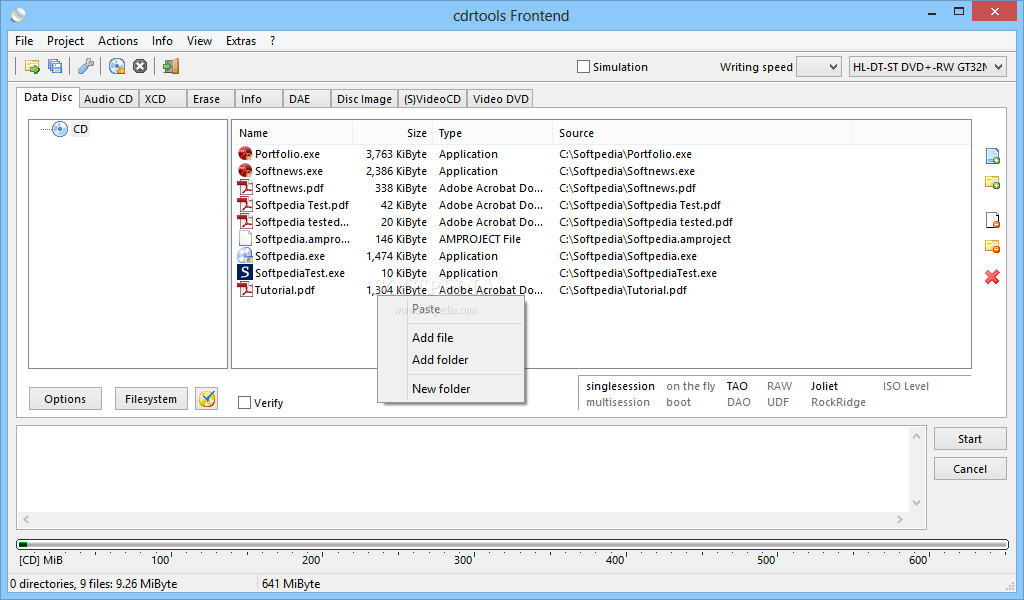Image resolution: width=1024 pixels, height=600 pixels.
Task: Click the open project folder toolbar icon
Action: (31, 66)
